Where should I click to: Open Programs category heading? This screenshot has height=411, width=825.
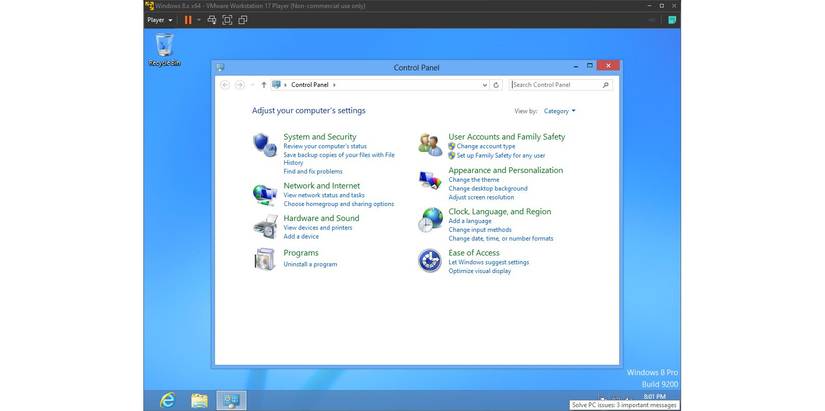click(301, 253)
